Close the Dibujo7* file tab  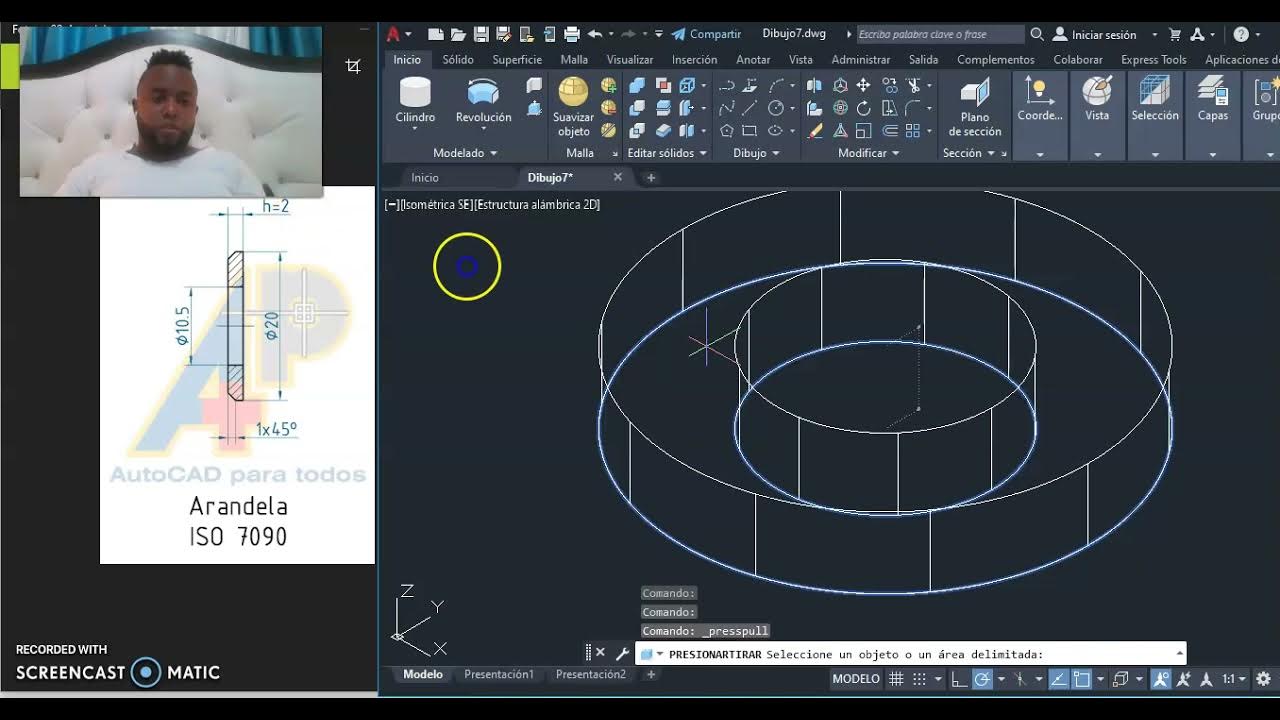618,177
